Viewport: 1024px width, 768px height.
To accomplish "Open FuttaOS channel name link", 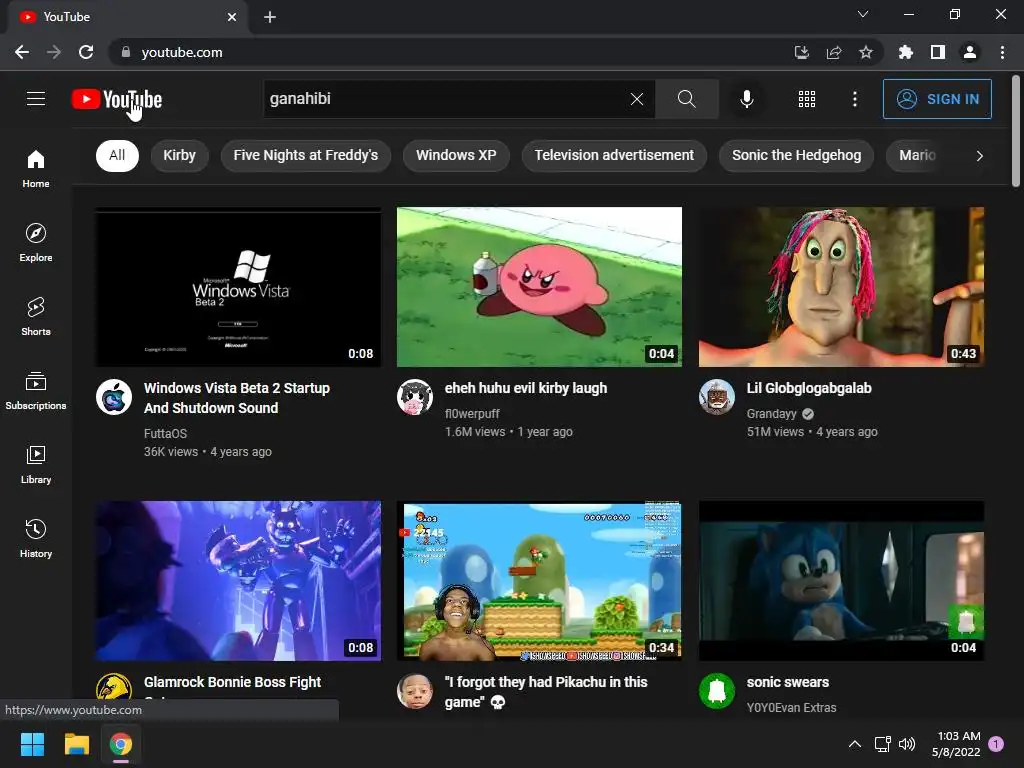I will click(x=165, y=434).
